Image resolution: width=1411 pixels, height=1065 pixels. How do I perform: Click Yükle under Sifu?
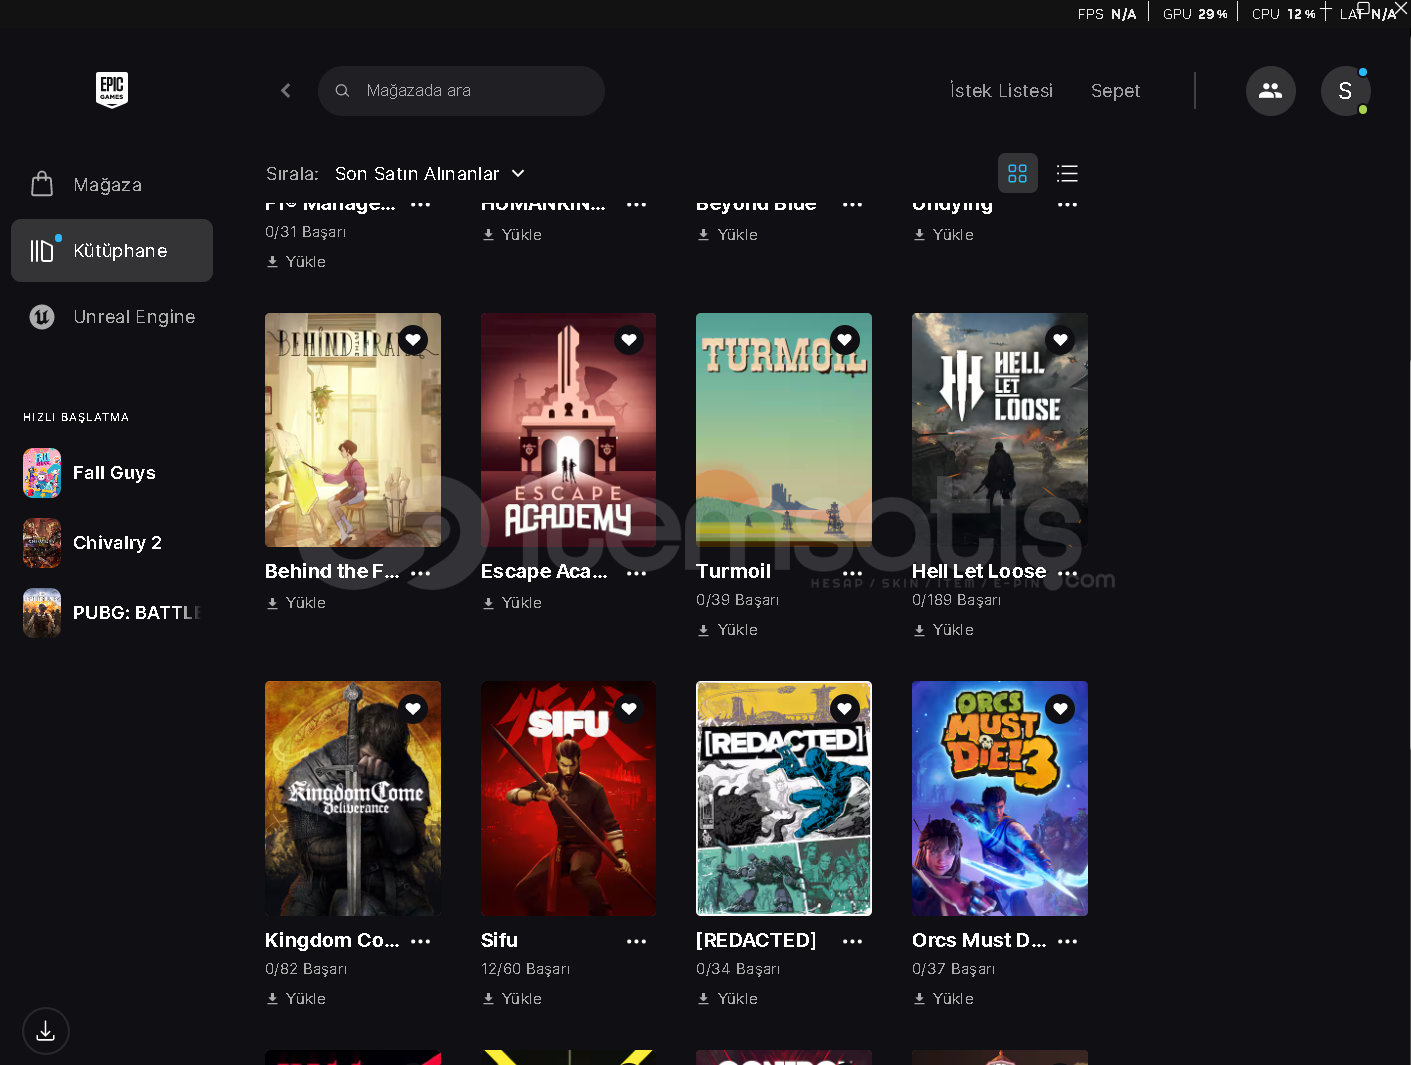pos(512,999)
